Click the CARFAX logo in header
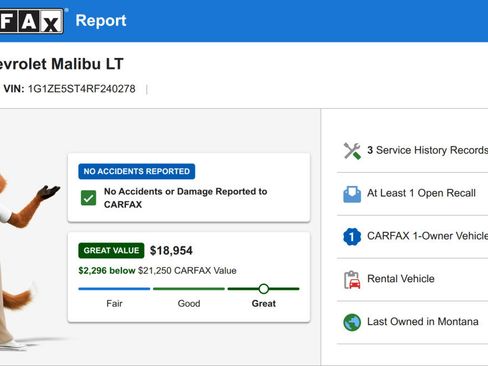488x366 pixels. (32, 21)
